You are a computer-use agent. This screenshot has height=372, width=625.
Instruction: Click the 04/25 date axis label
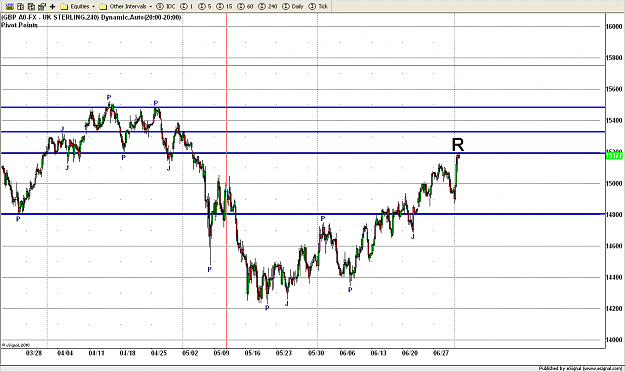click(x=159, y=353)
